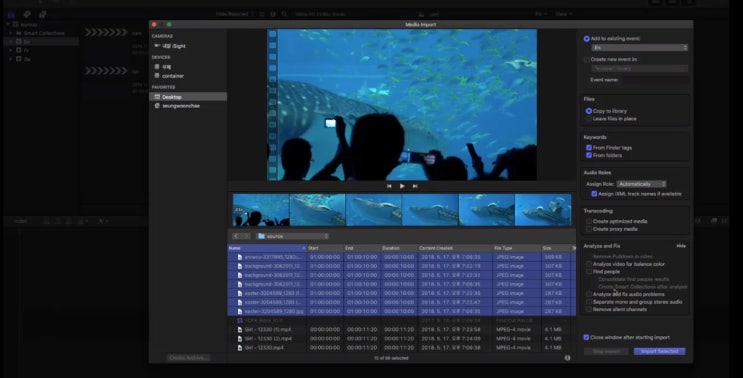Enable Create proxy media
The width and height of the screenshot is (743, 378).
[x=589, y=229]
